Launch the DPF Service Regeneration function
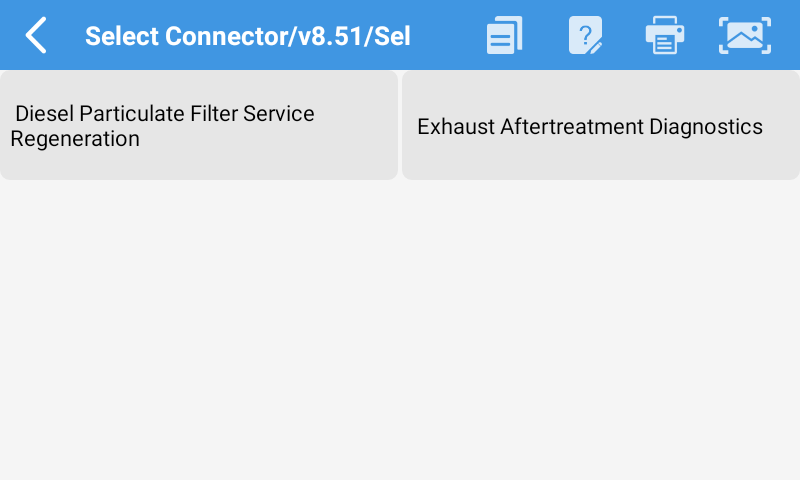The image size is (800, 480). [199, 126]
